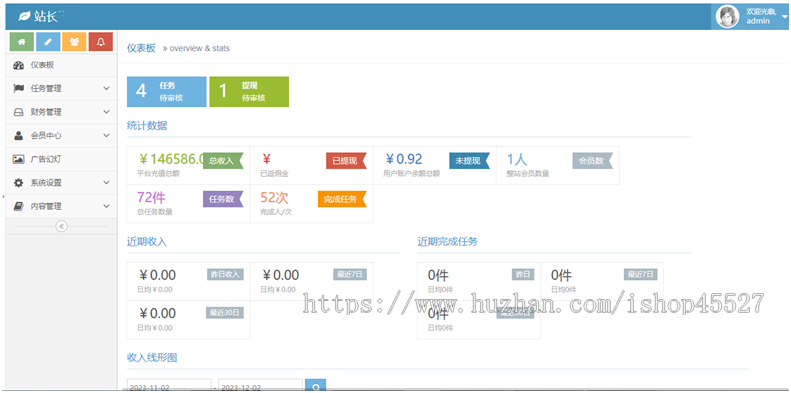Viewport: 791px width, 393px height.
Task: Click the 统计数据 section heading
Action: [x=147, y=126]
